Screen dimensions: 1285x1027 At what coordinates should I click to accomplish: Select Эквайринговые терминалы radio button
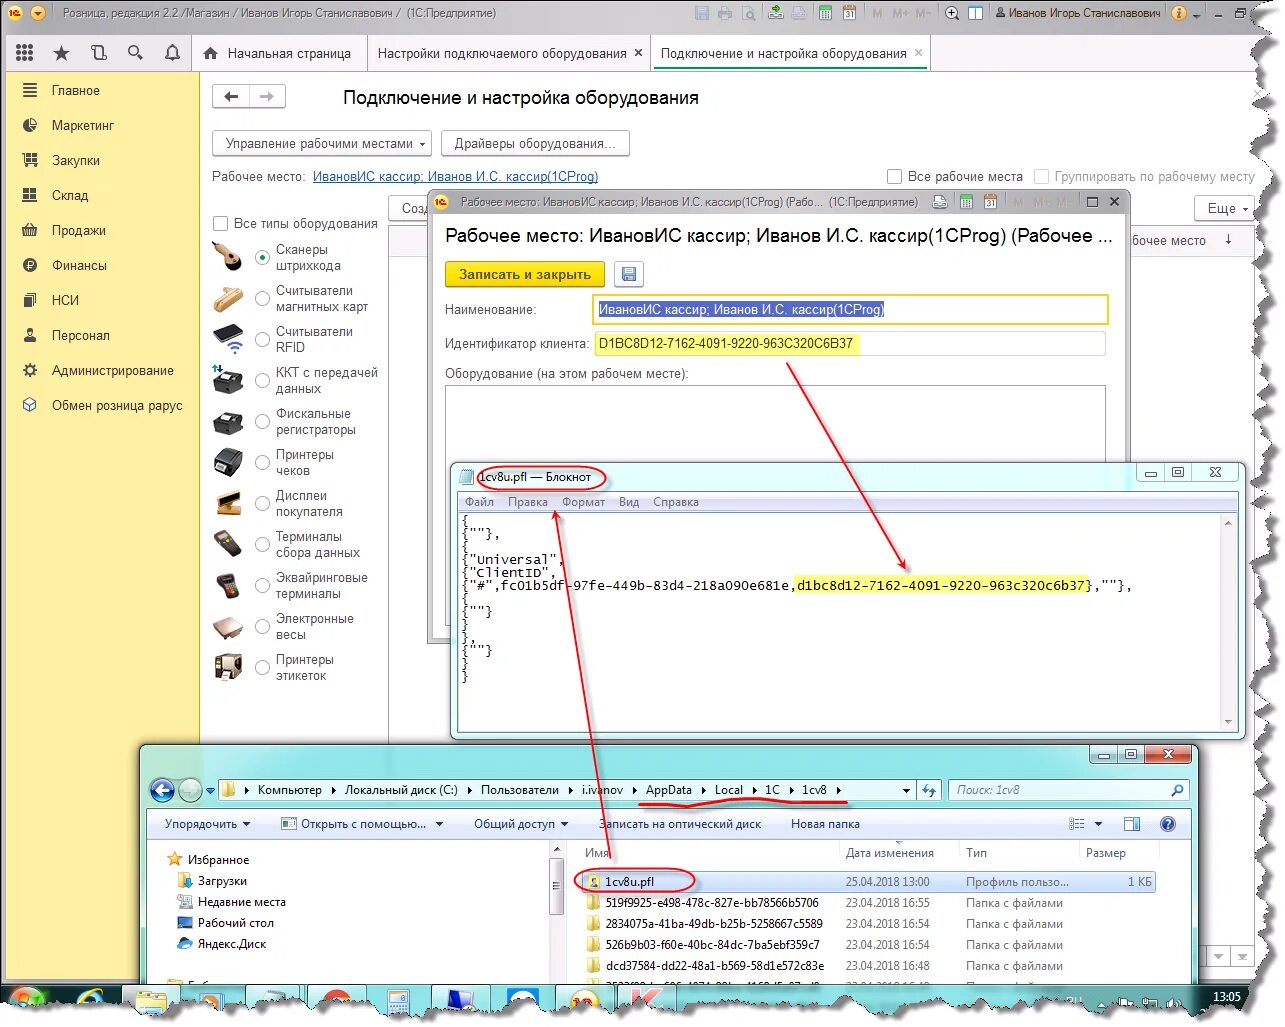pyautogui.click(x=262, y=585)
